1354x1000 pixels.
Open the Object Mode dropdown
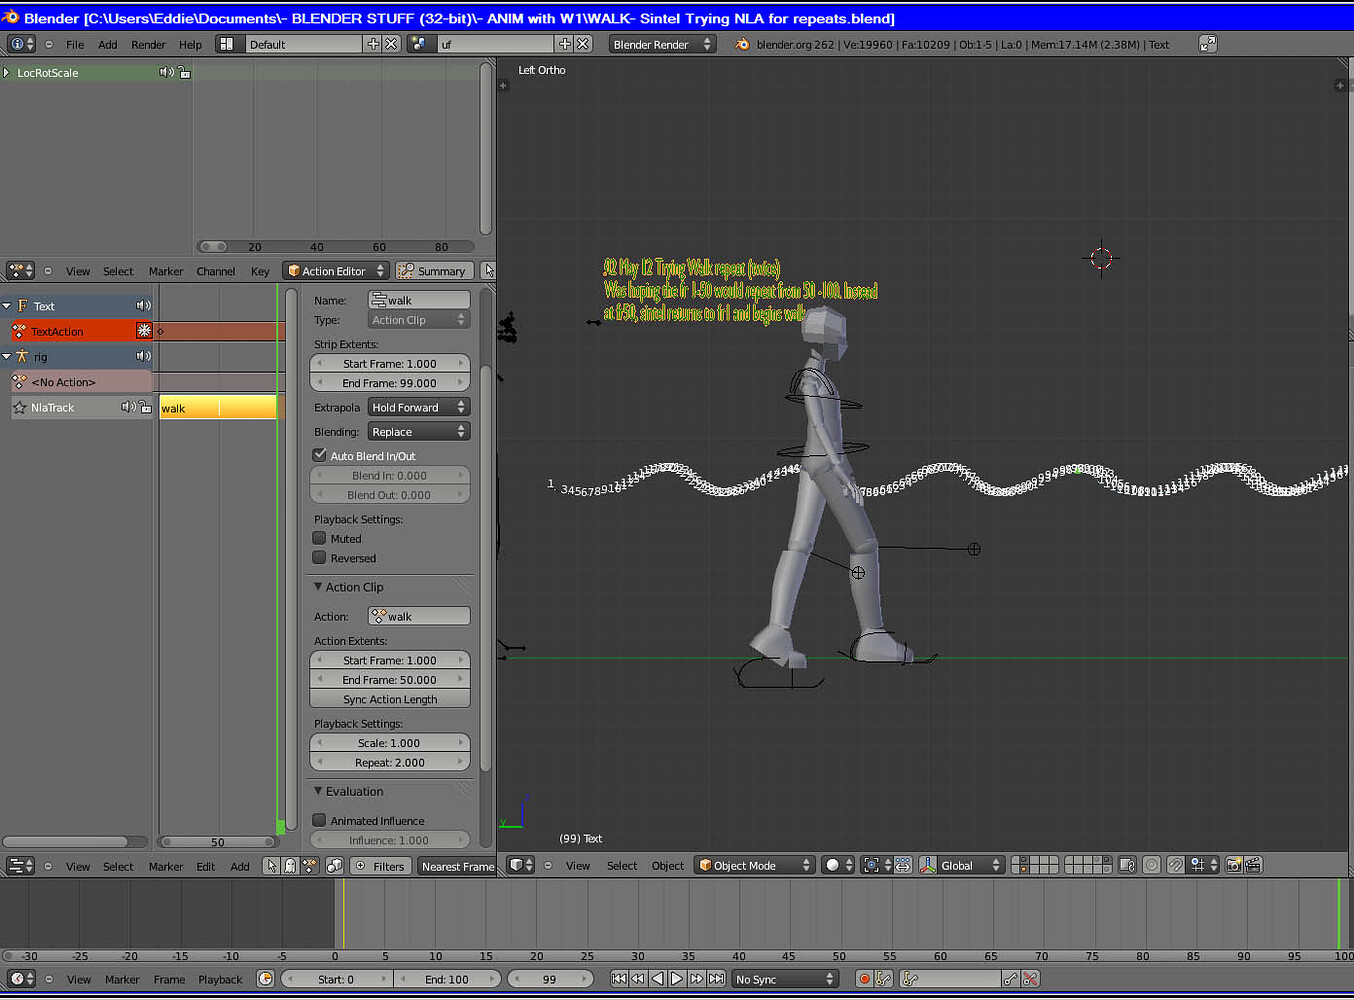(754, 865)
